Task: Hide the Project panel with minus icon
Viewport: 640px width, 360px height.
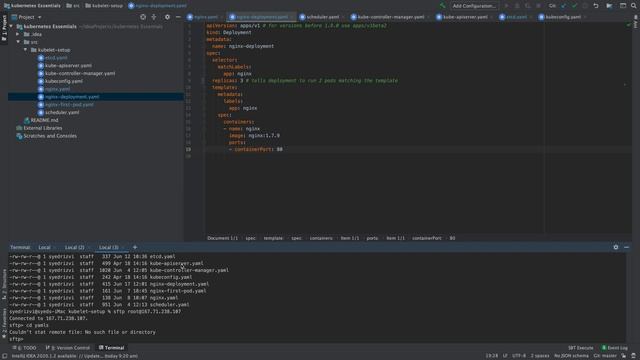Action: [178, 17]
